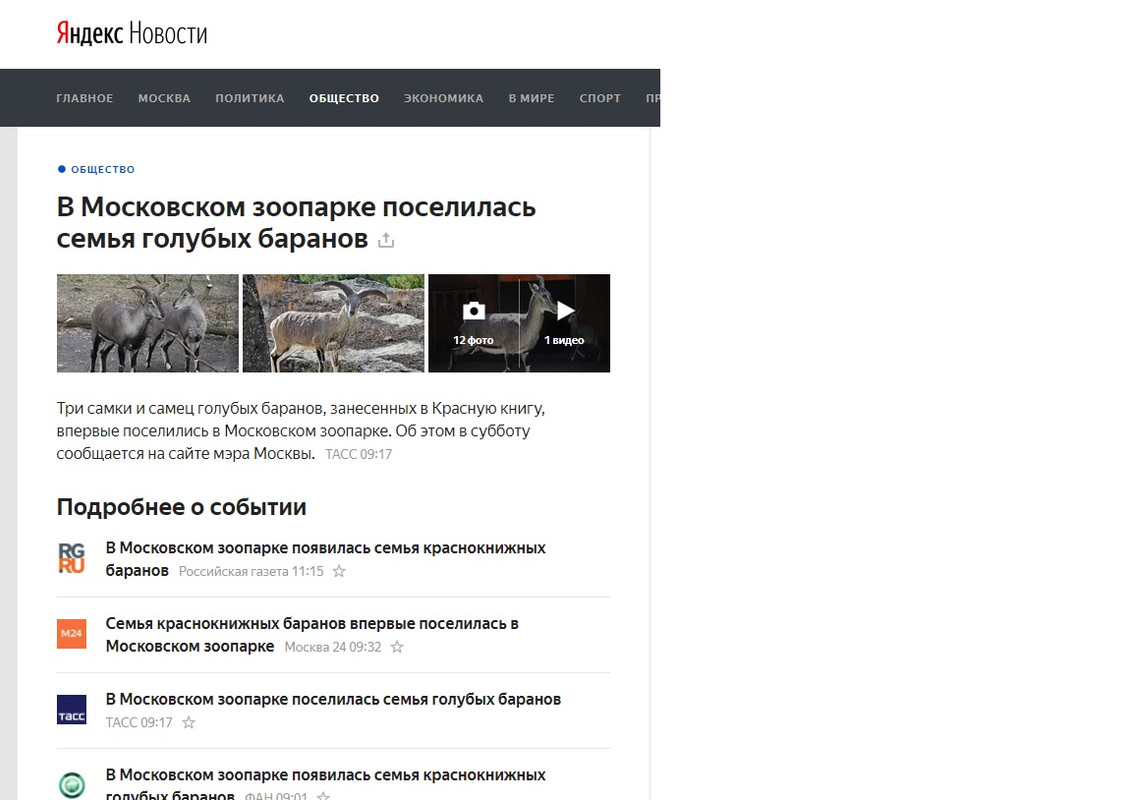Star the ТАСС source

tap(188, 723)
